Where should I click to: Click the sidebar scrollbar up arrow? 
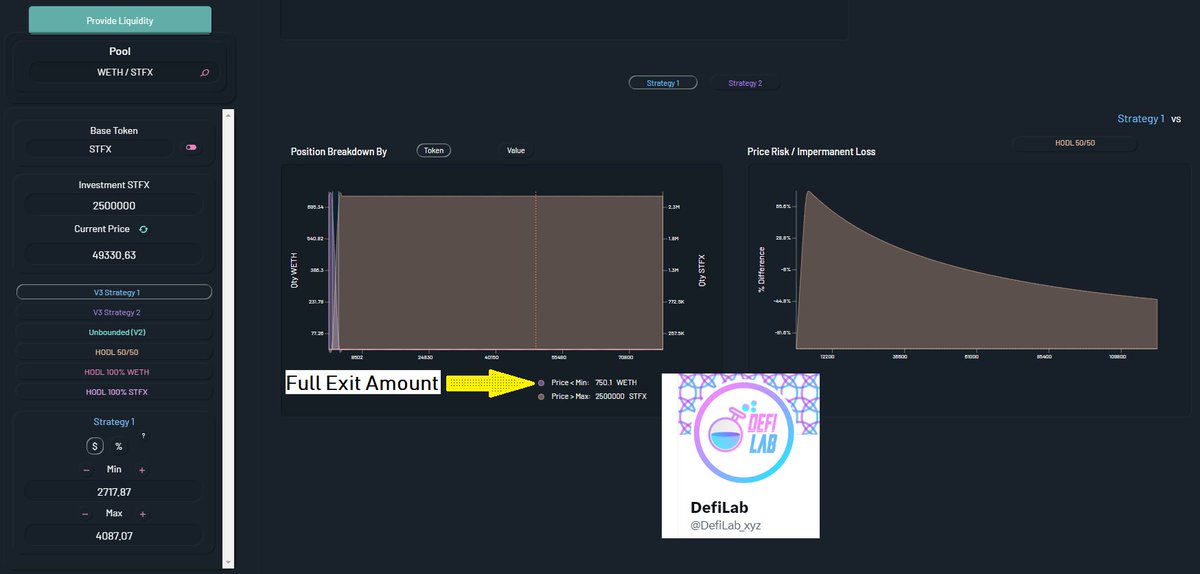click(227, 116)
